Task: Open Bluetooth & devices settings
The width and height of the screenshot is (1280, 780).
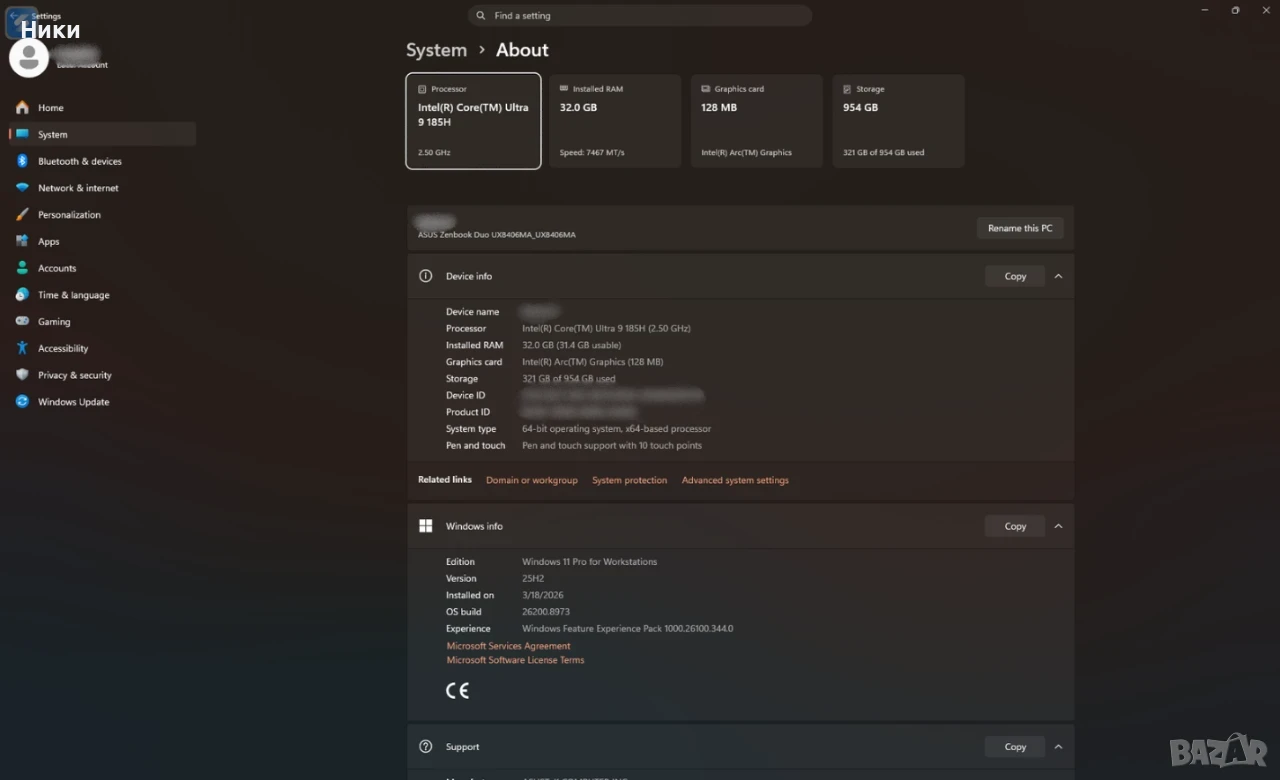Action: (102, 161)
